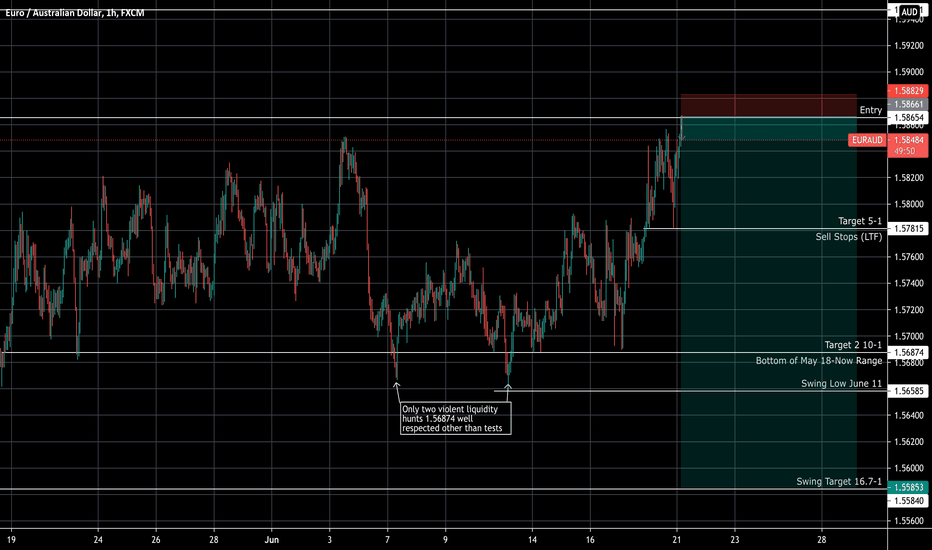Click the Sell Stops (LTF) label
Image resolution: width=932 pixels, height=550 pixels.
click(x=849, y=237)
